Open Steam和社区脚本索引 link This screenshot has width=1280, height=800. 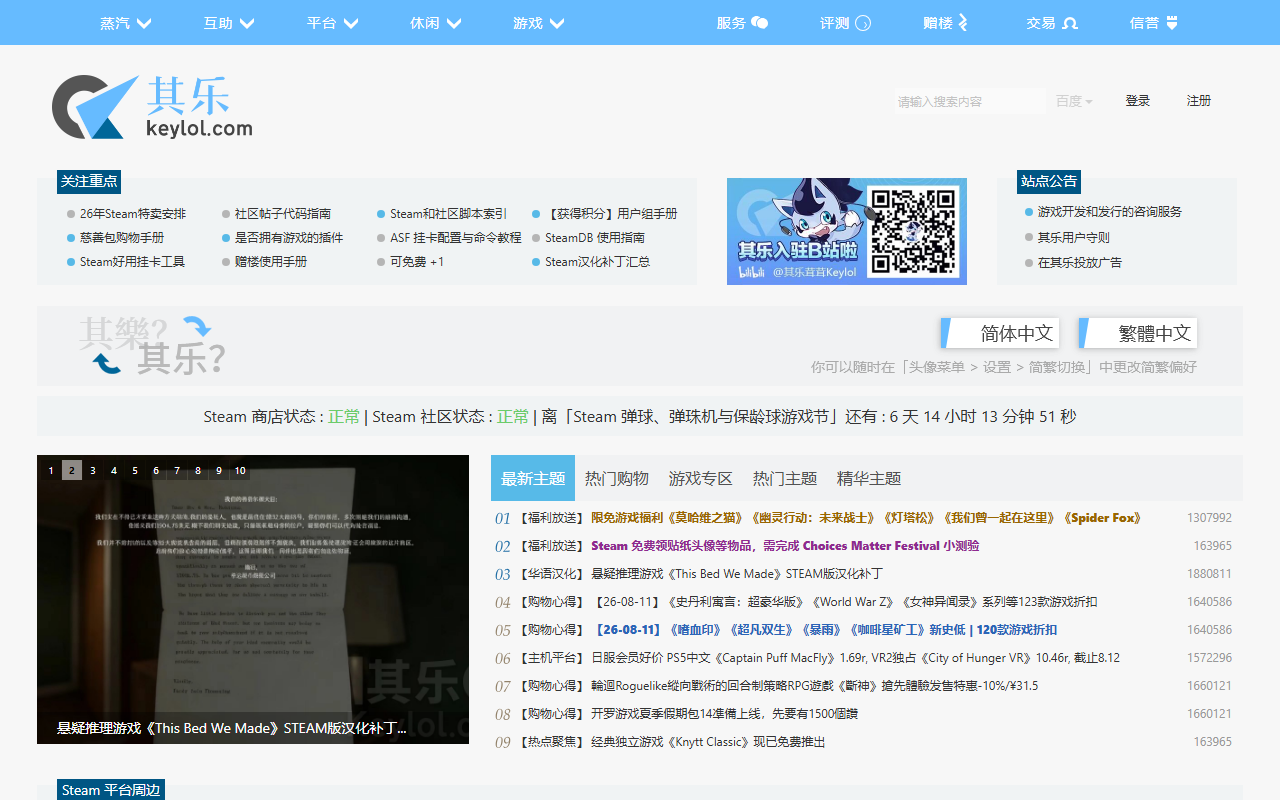click(448, 214)
